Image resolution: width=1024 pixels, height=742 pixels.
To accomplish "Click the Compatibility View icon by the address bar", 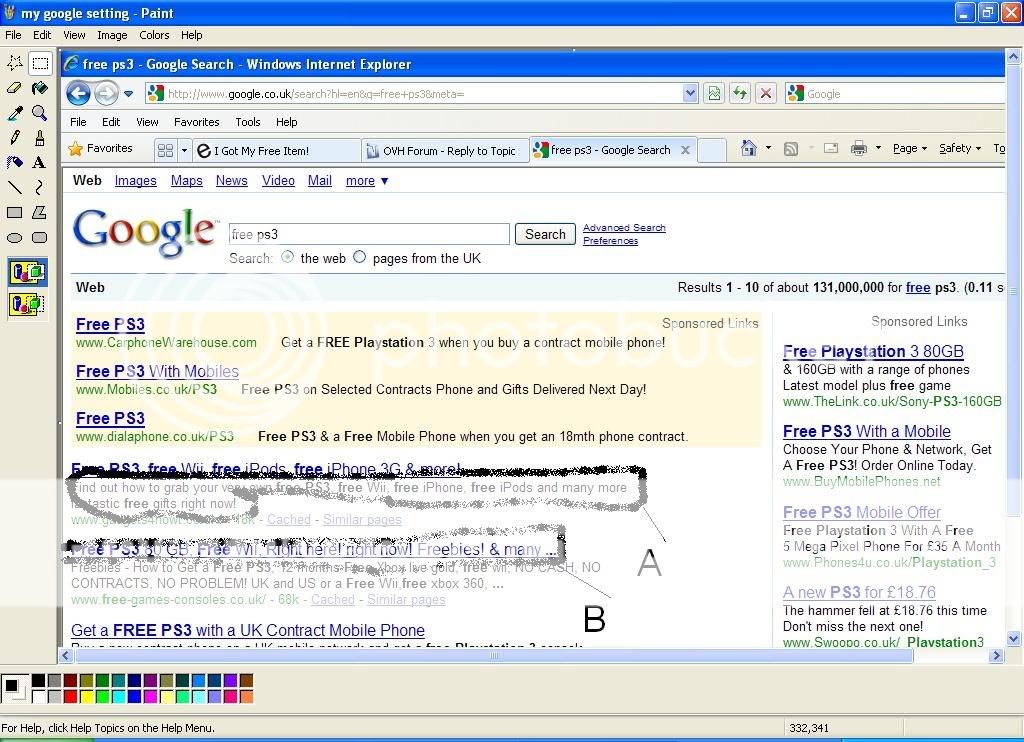I will (x=714, y=94).
